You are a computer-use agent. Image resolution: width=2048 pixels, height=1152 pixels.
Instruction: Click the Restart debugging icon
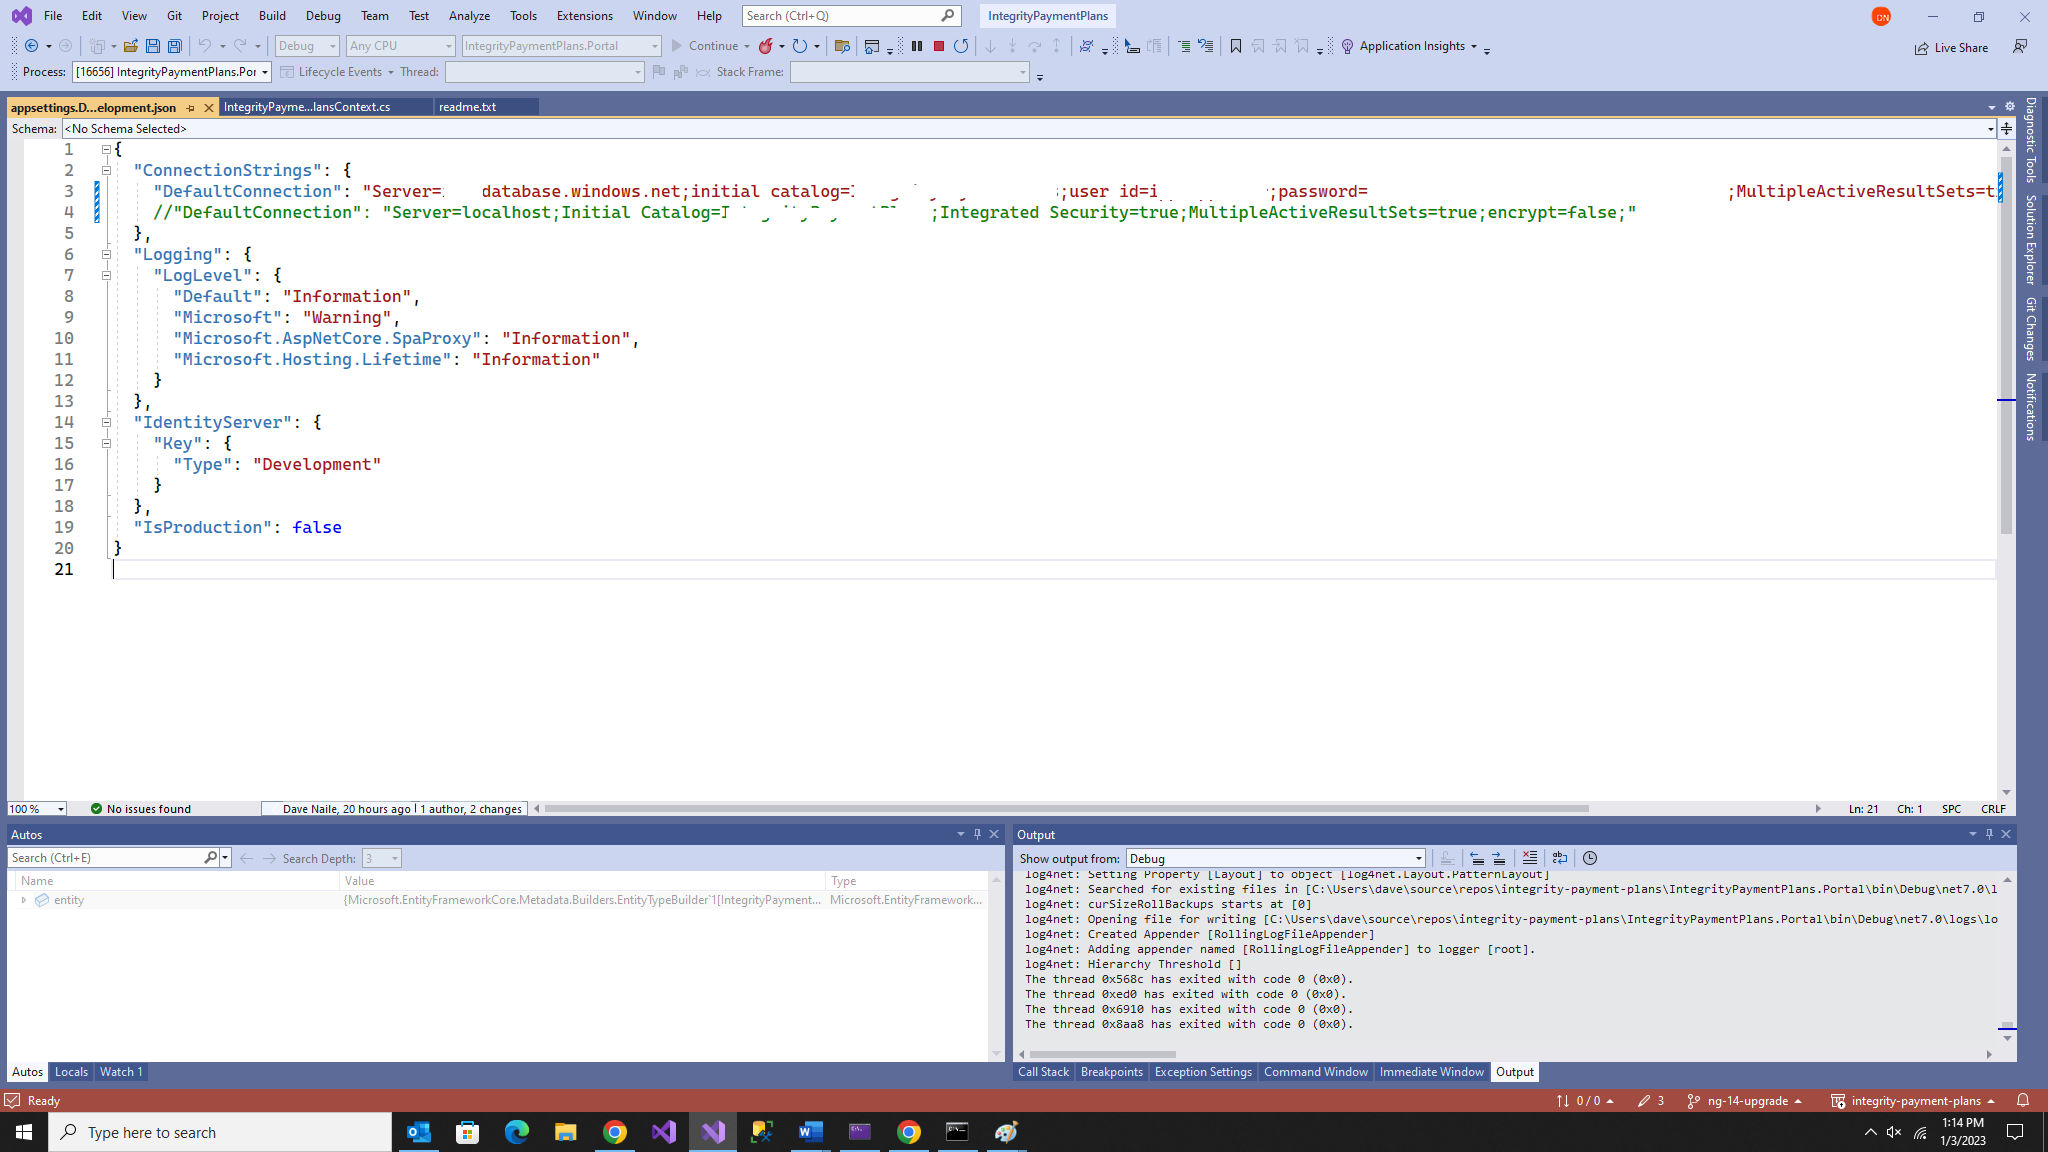point(960,46)
